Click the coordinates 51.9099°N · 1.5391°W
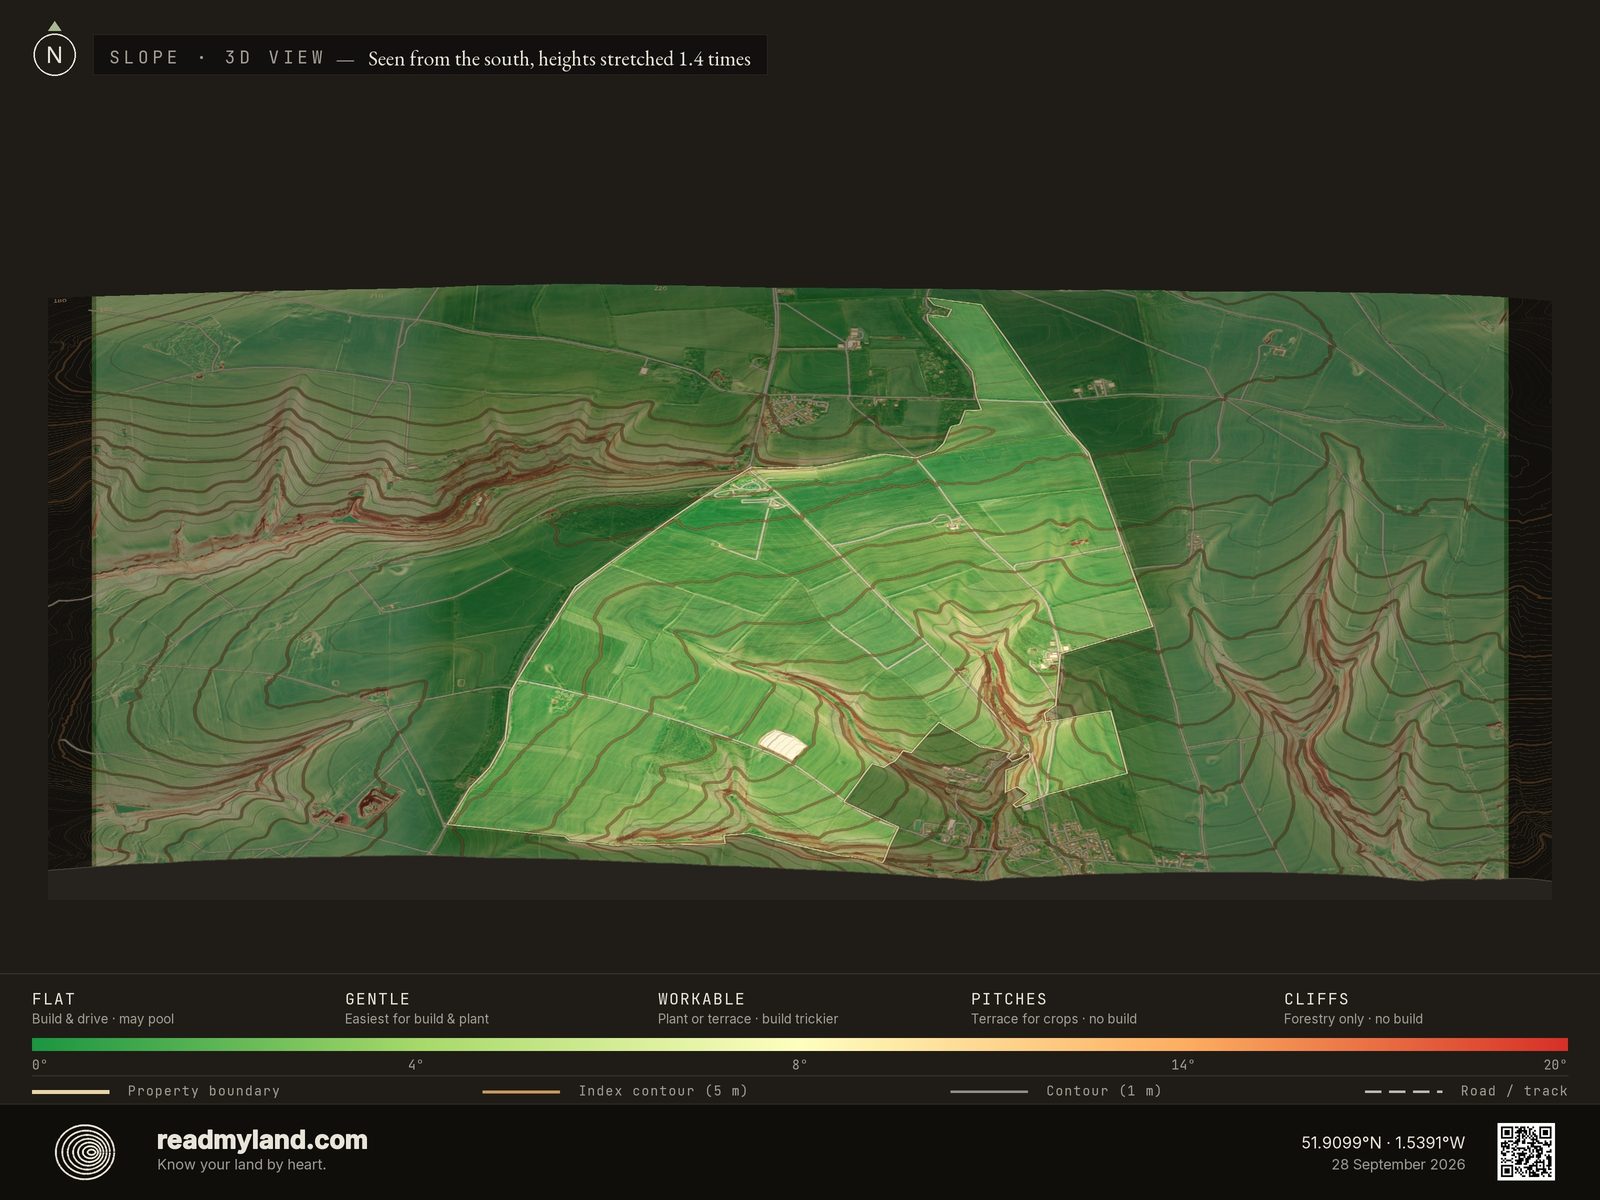The width and height of the screenshot is (1600, 1200). (x=1383, y=1142)
